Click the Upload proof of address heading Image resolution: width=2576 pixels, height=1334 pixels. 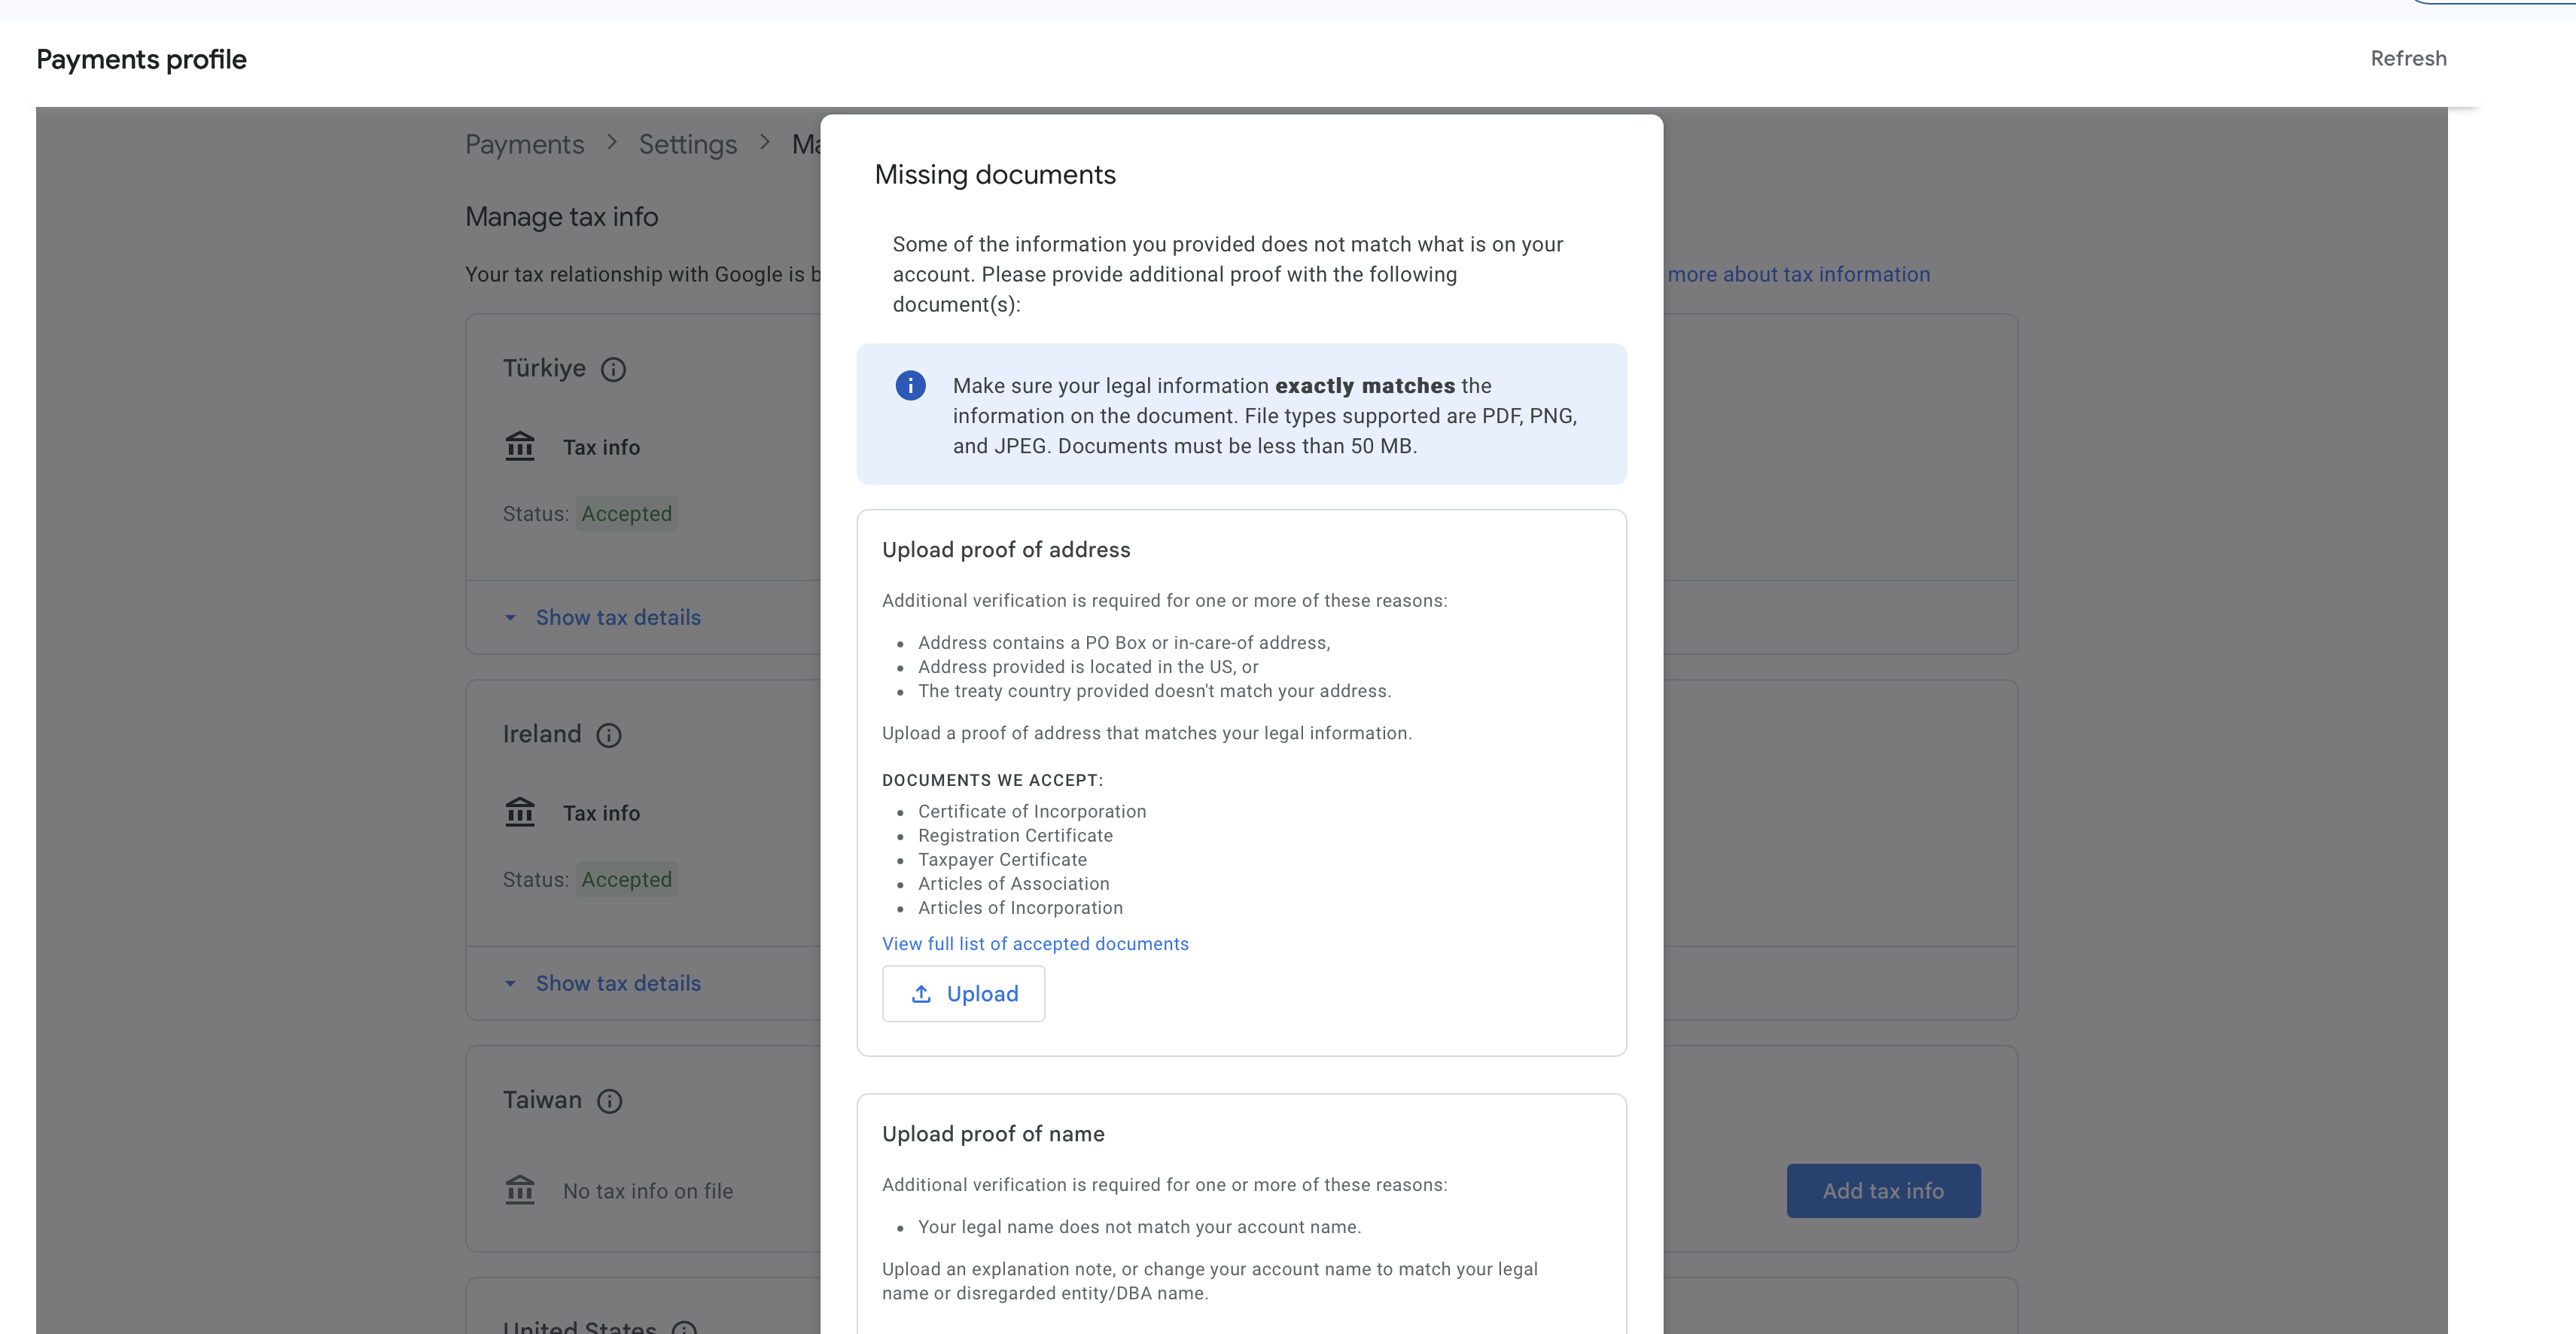click(x=1006, y=550)
